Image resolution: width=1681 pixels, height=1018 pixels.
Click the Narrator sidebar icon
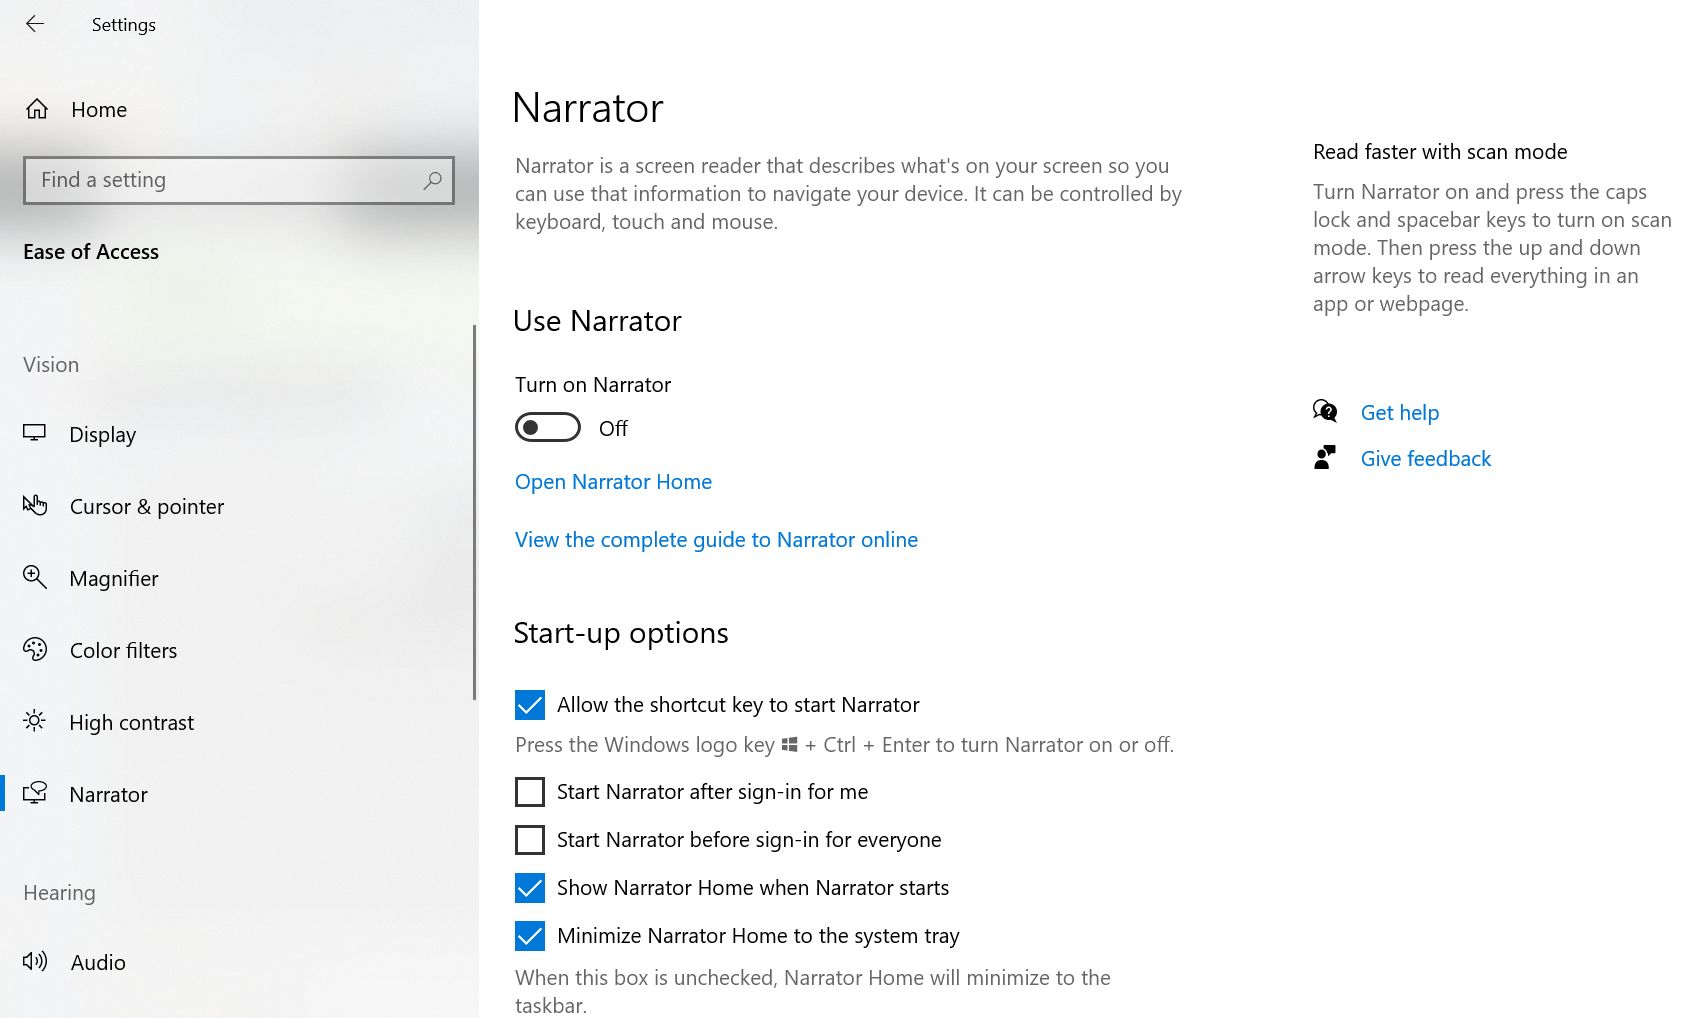(35, 793)
